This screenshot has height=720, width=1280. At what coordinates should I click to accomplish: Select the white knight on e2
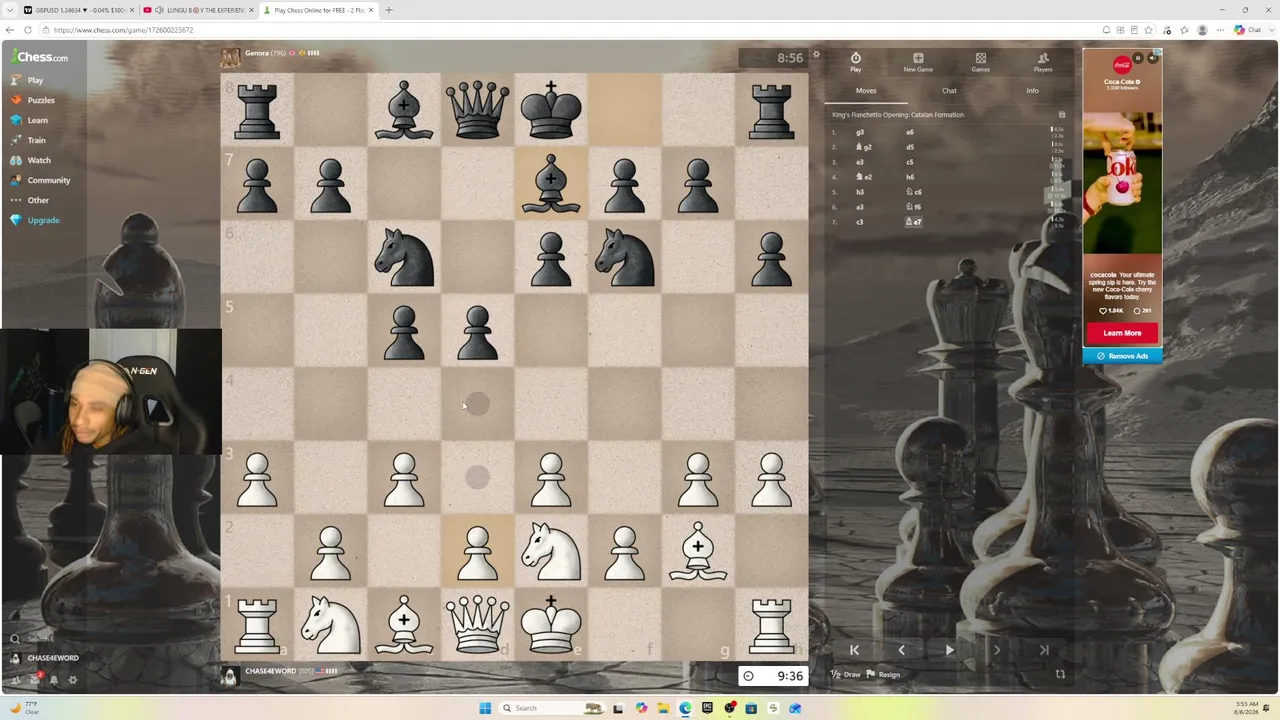coord(551,551)
